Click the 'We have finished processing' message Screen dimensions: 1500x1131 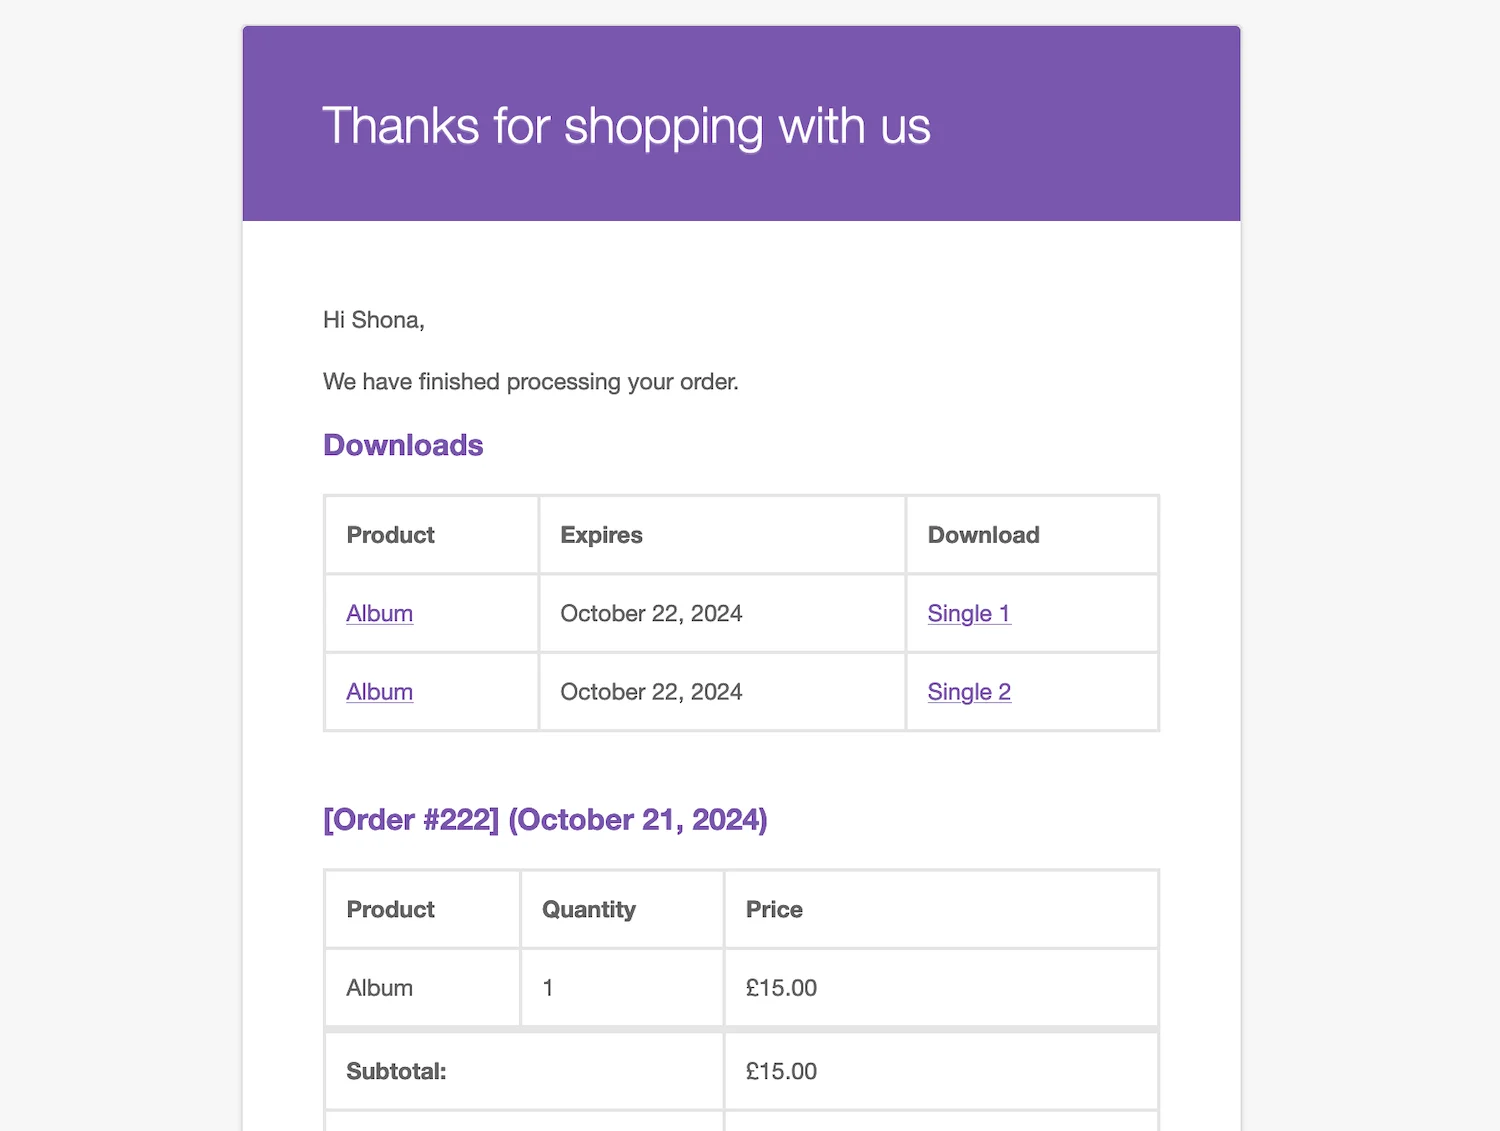tap(530, 382)
